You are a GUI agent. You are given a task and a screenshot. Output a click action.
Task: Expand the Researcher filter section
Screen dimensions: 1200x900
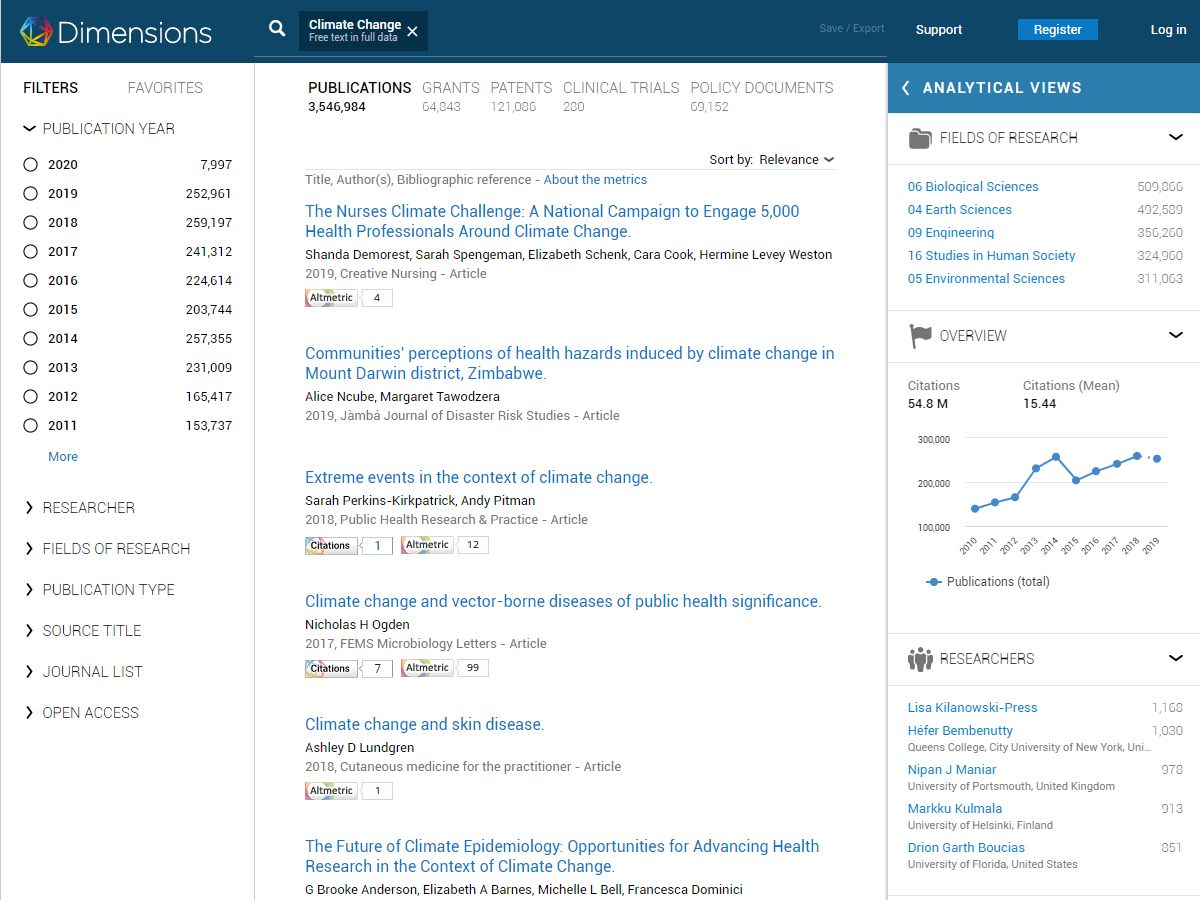88,508
